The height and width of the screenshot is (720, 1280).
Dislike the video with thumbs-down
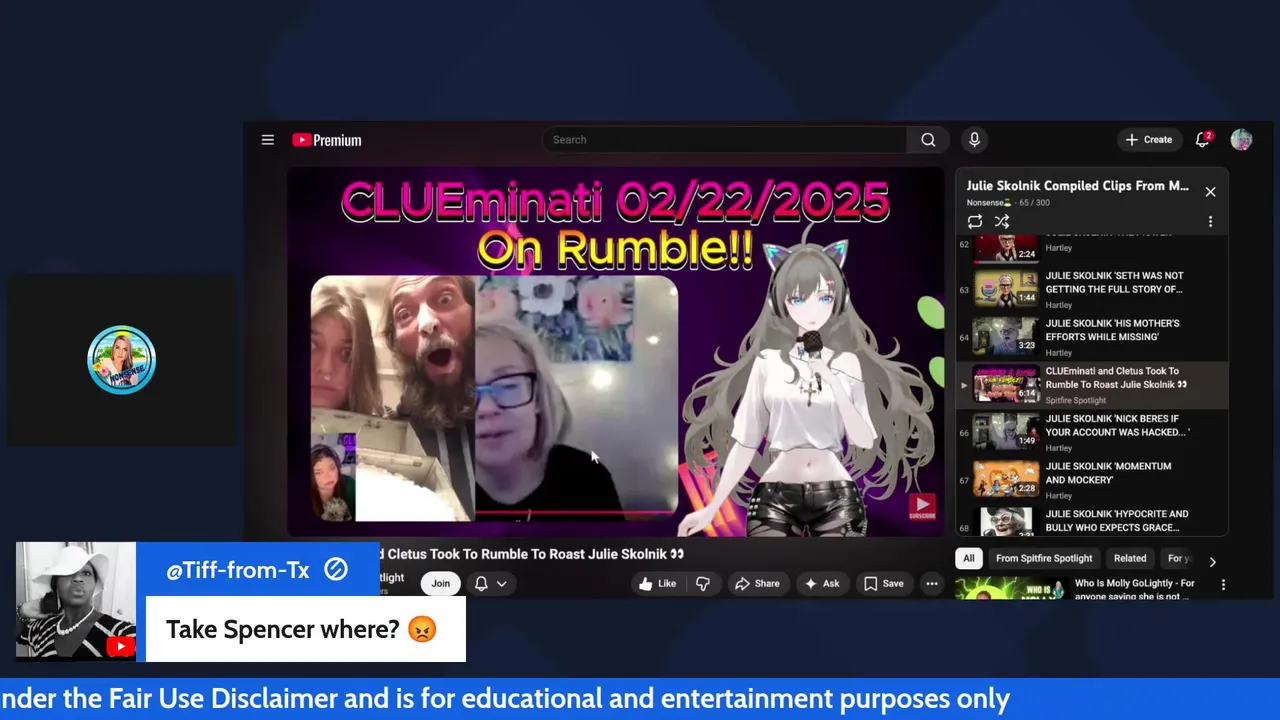coord(703,584)
